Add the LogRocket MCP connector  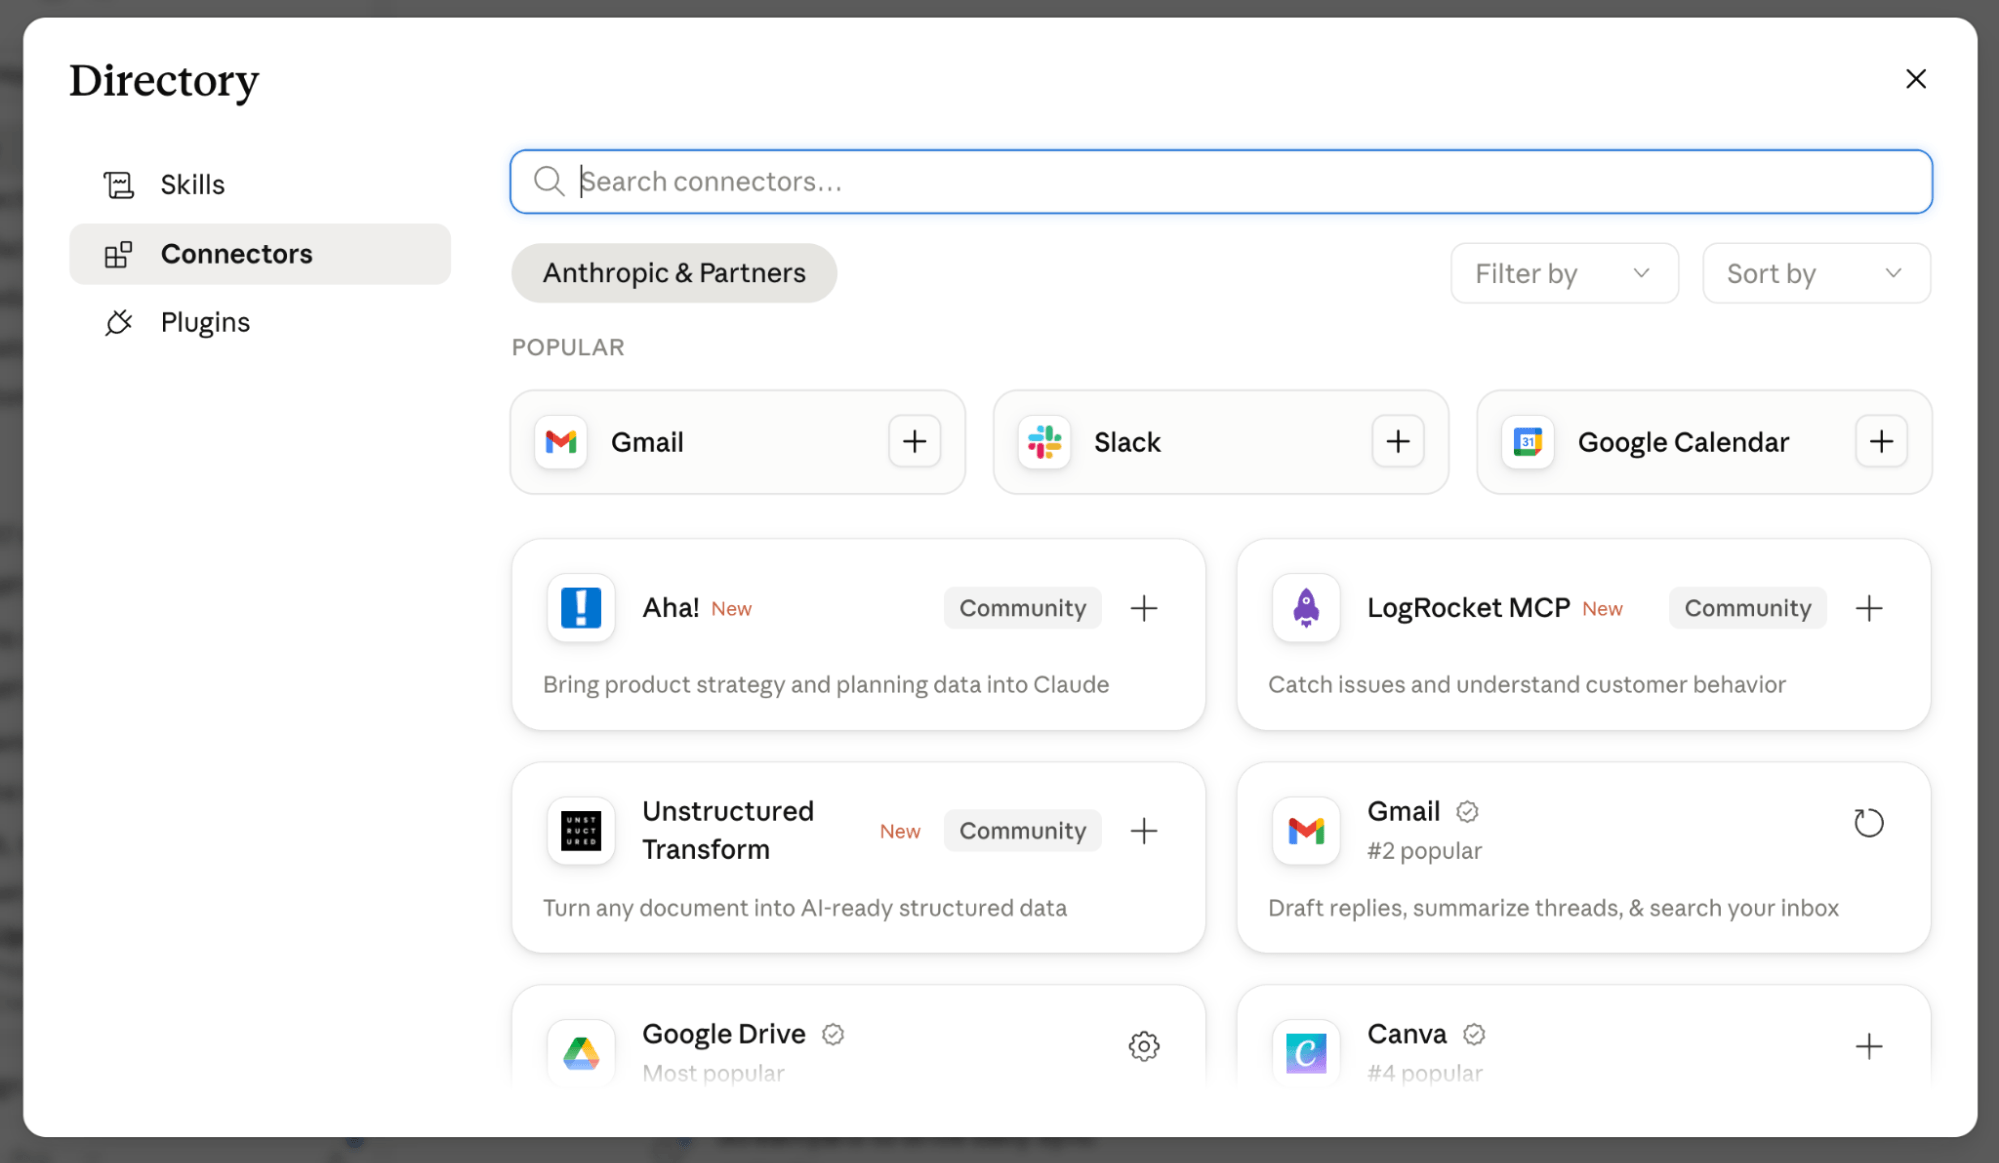click(x=1869, y=608)
